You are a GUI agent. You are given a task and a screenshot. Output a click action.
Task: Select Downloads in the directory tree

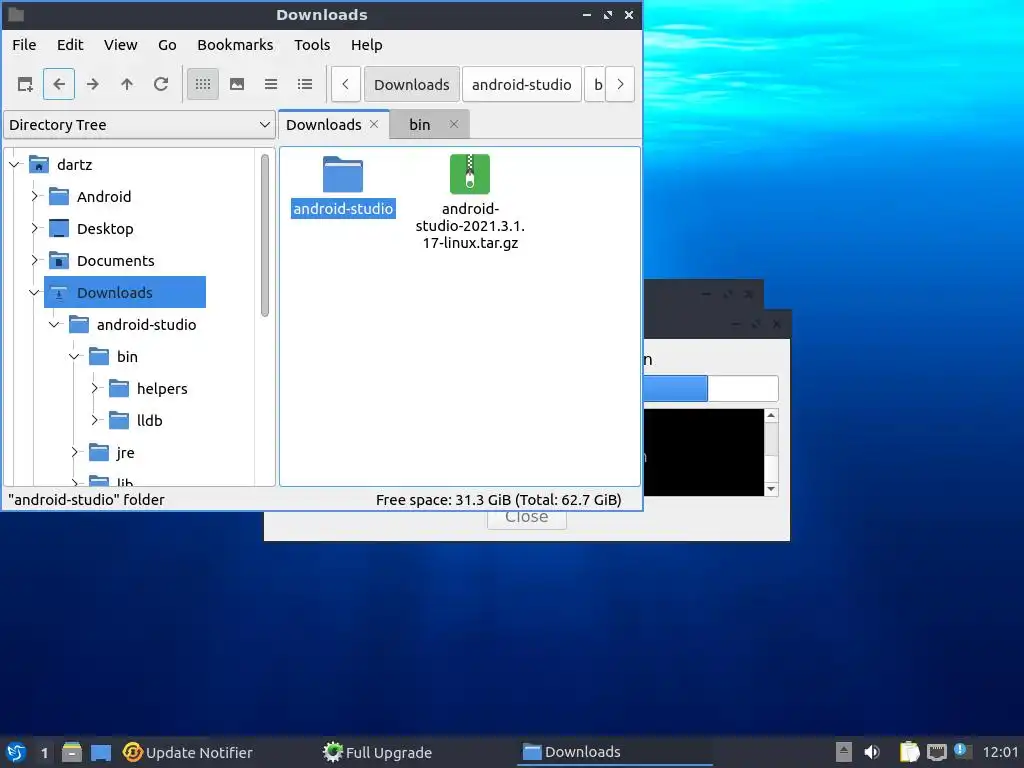[125, 292]
